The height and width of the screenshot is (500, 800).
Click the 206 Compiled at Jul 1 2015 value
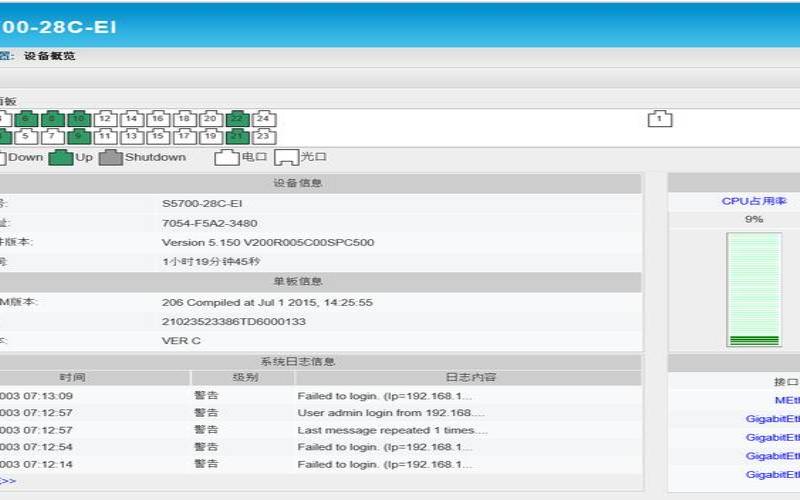tap(267, 303)
